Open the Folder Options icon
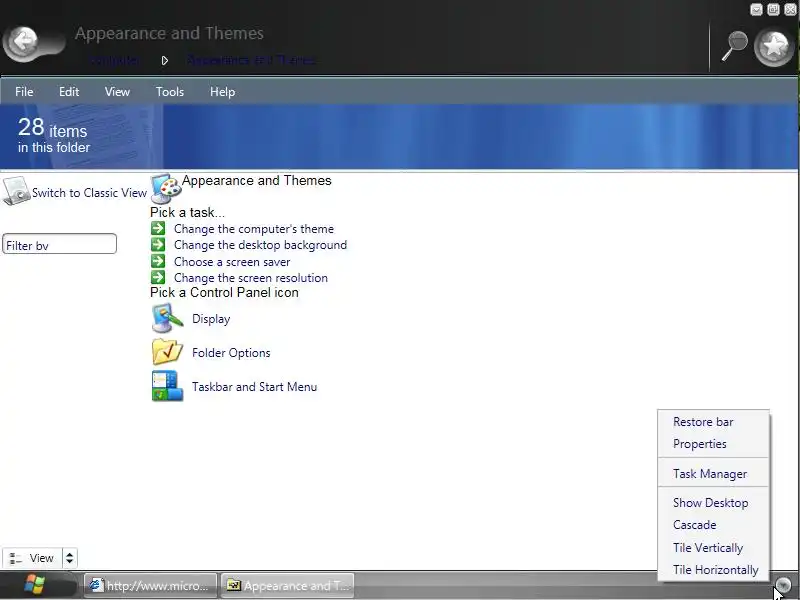The height and width of the screenshot is (600, 800). (167, 352)
